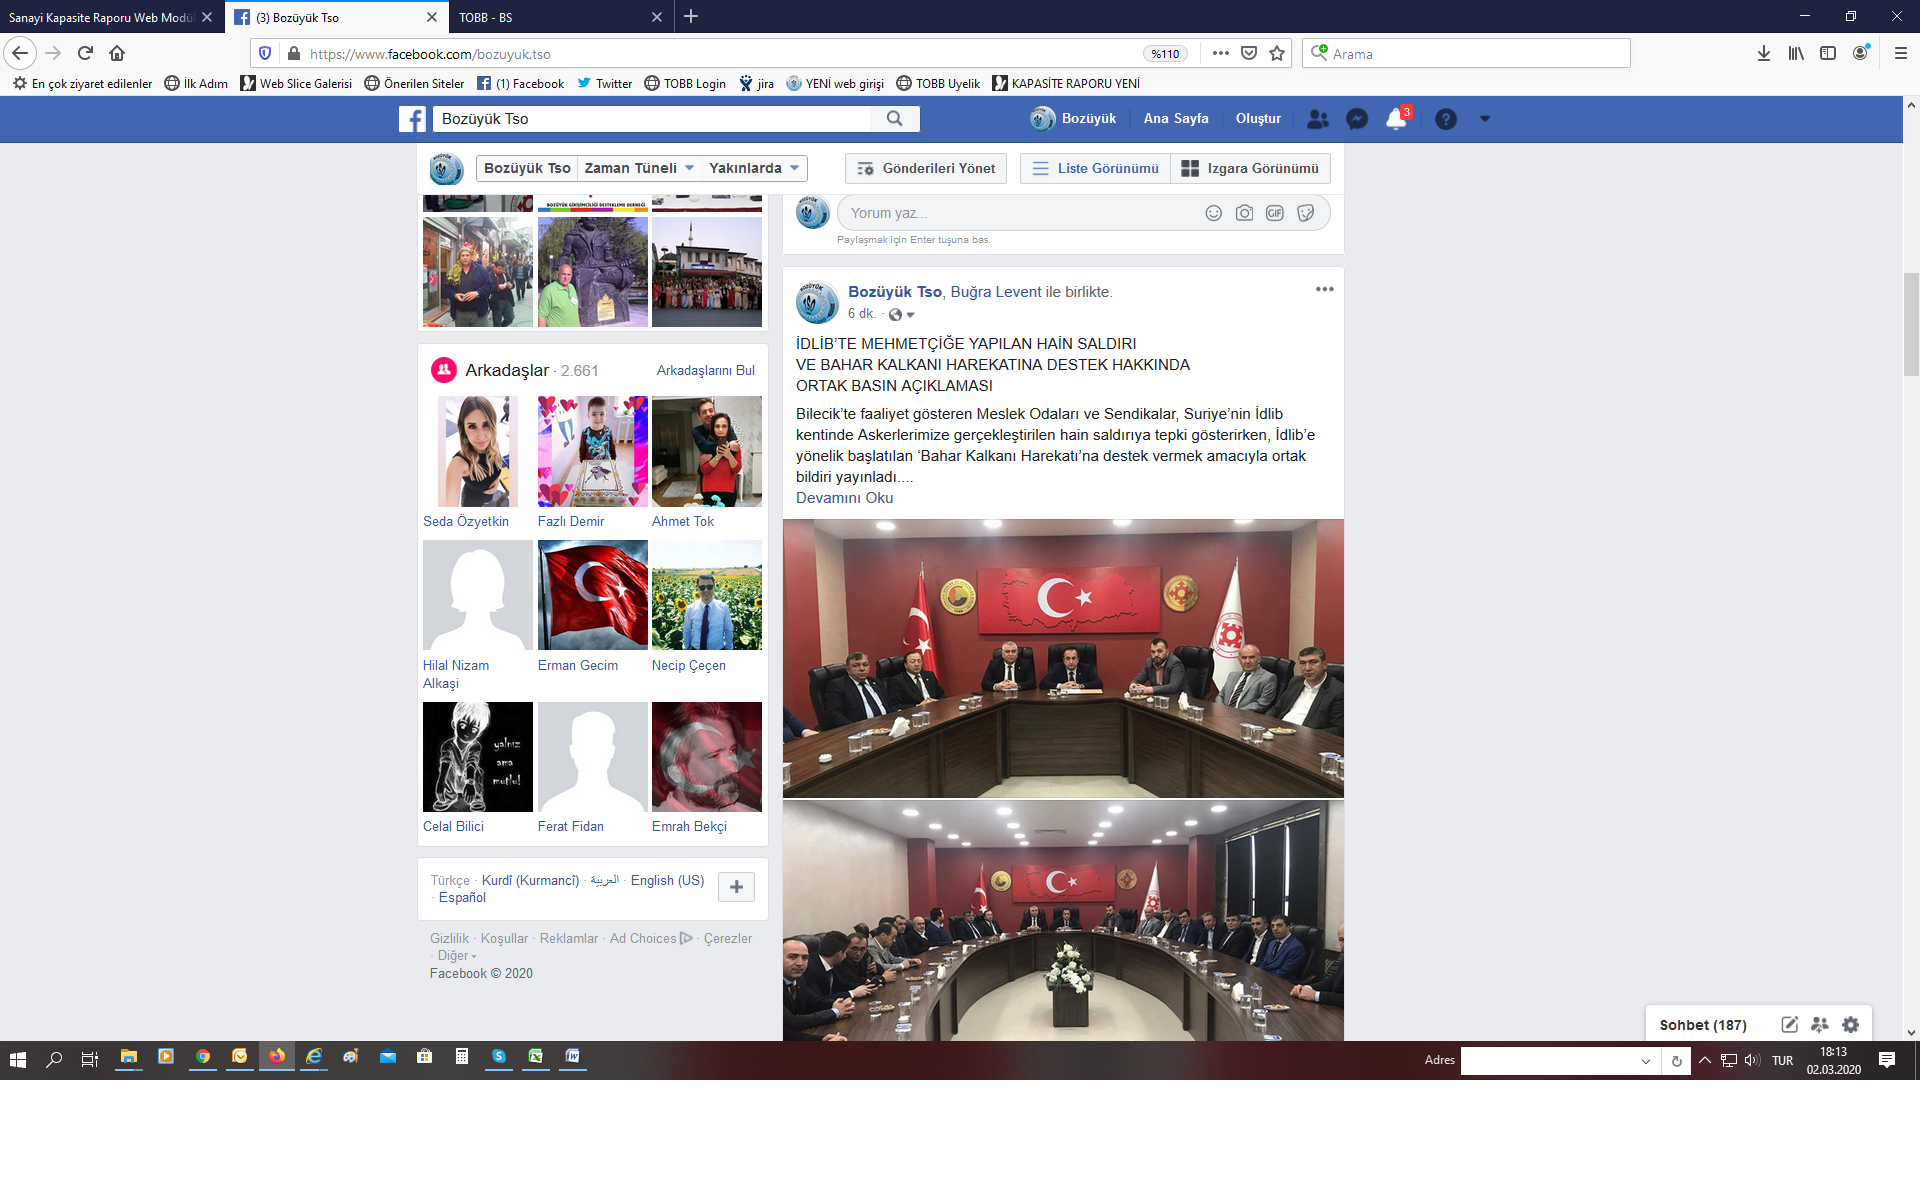Open a new Firefox tab

pyautogui.click(x=691, y=16)
